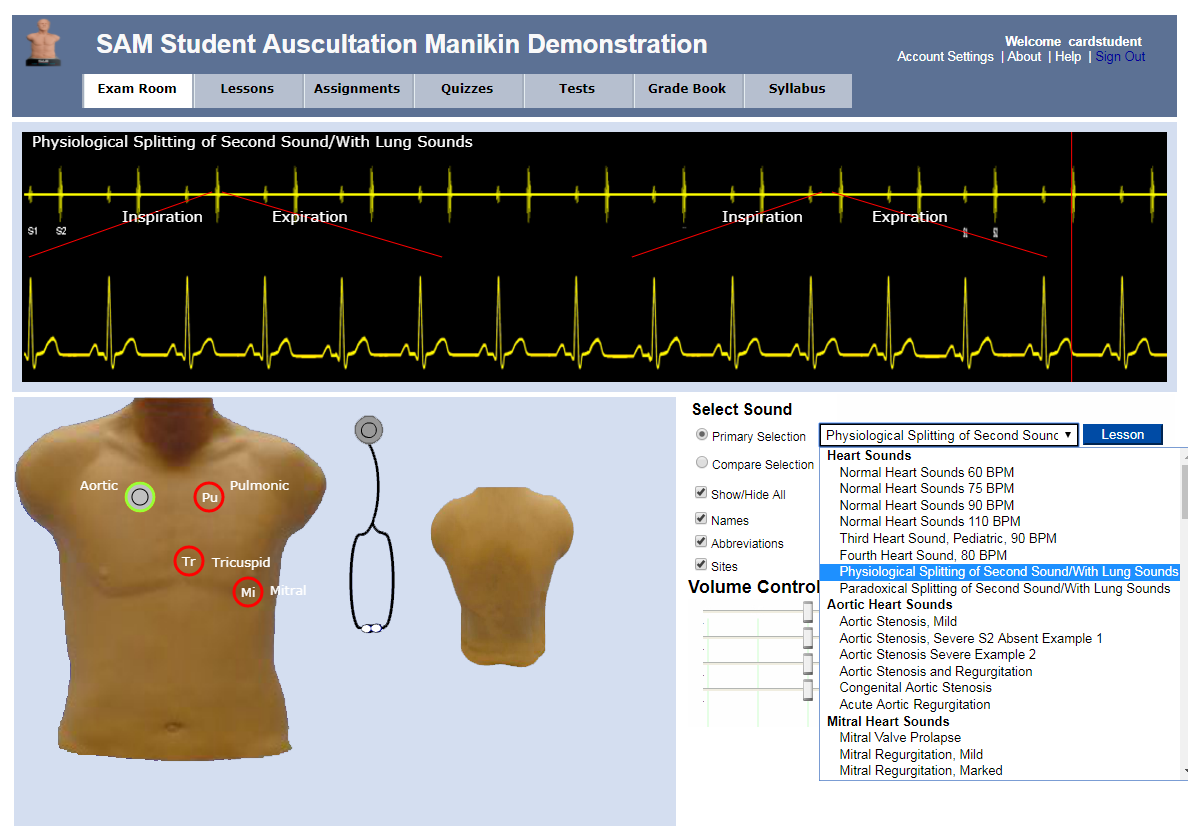The image size is (1188, 826).
Task: Switch to the Tests tab
Action: (577, 90)
